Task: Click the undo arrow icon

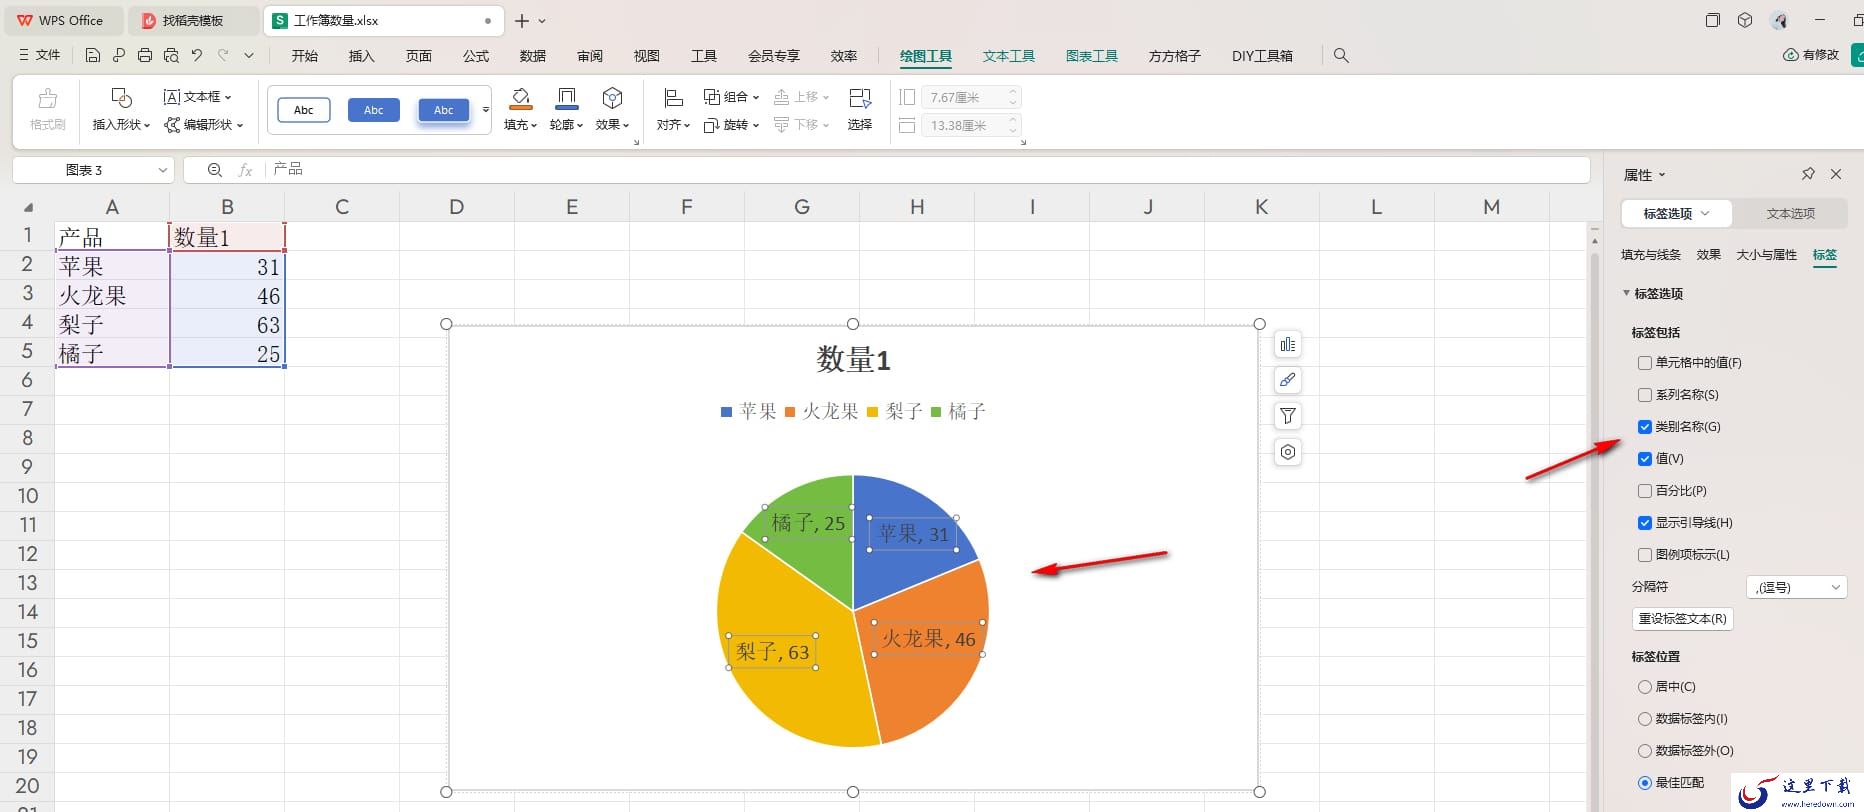Action: click(197, 55)
